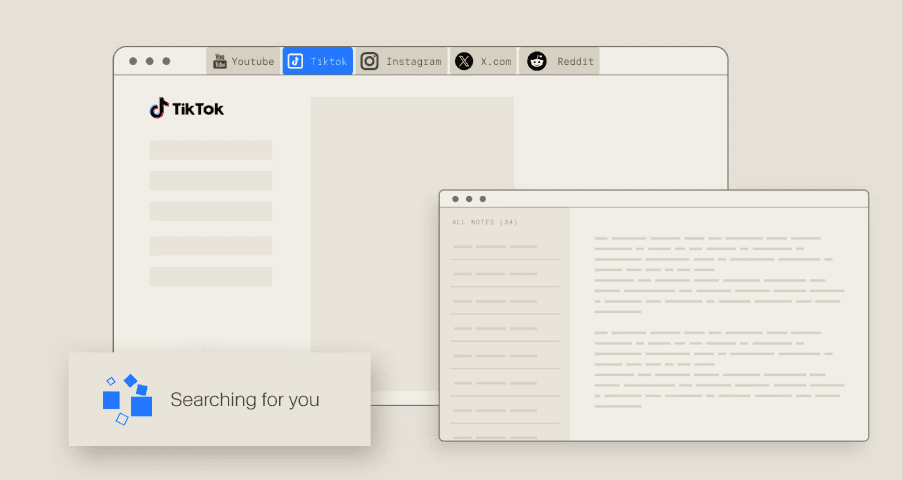Click the X logo icon
This screenshot has height=480, width=904.
(464, 61)
